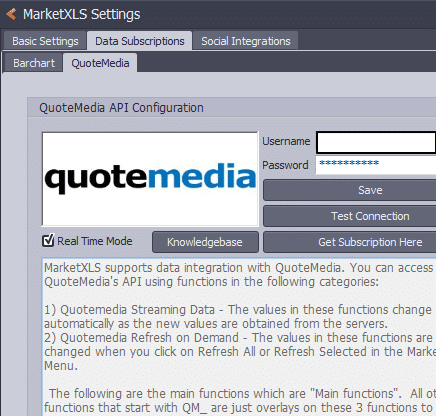Click the 'MarketXLS Settings' title text
436x416 pixels.
(x=82, y=14)
